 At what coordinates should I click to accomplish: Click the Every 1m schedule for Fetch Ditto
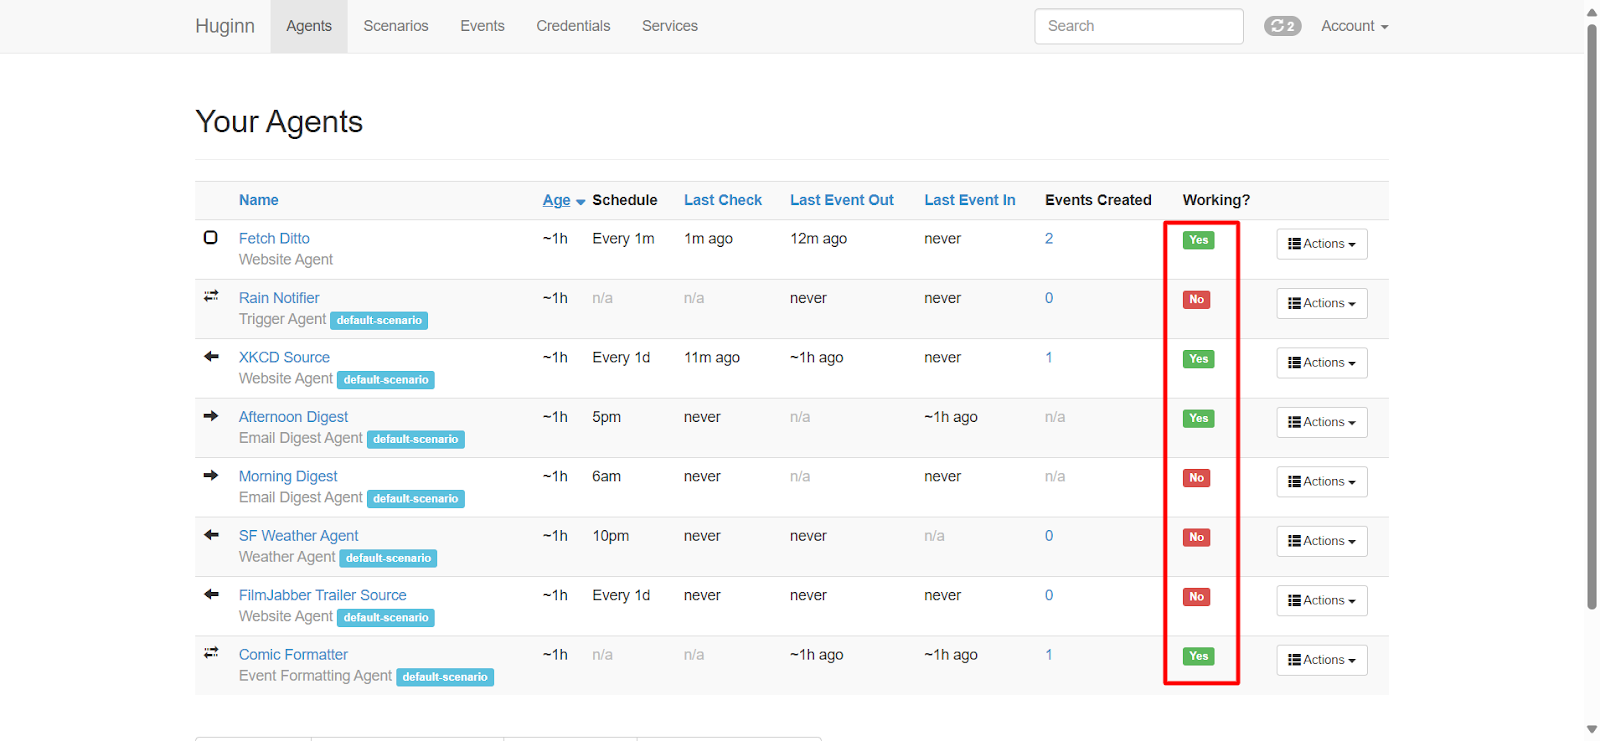[623, 238]
